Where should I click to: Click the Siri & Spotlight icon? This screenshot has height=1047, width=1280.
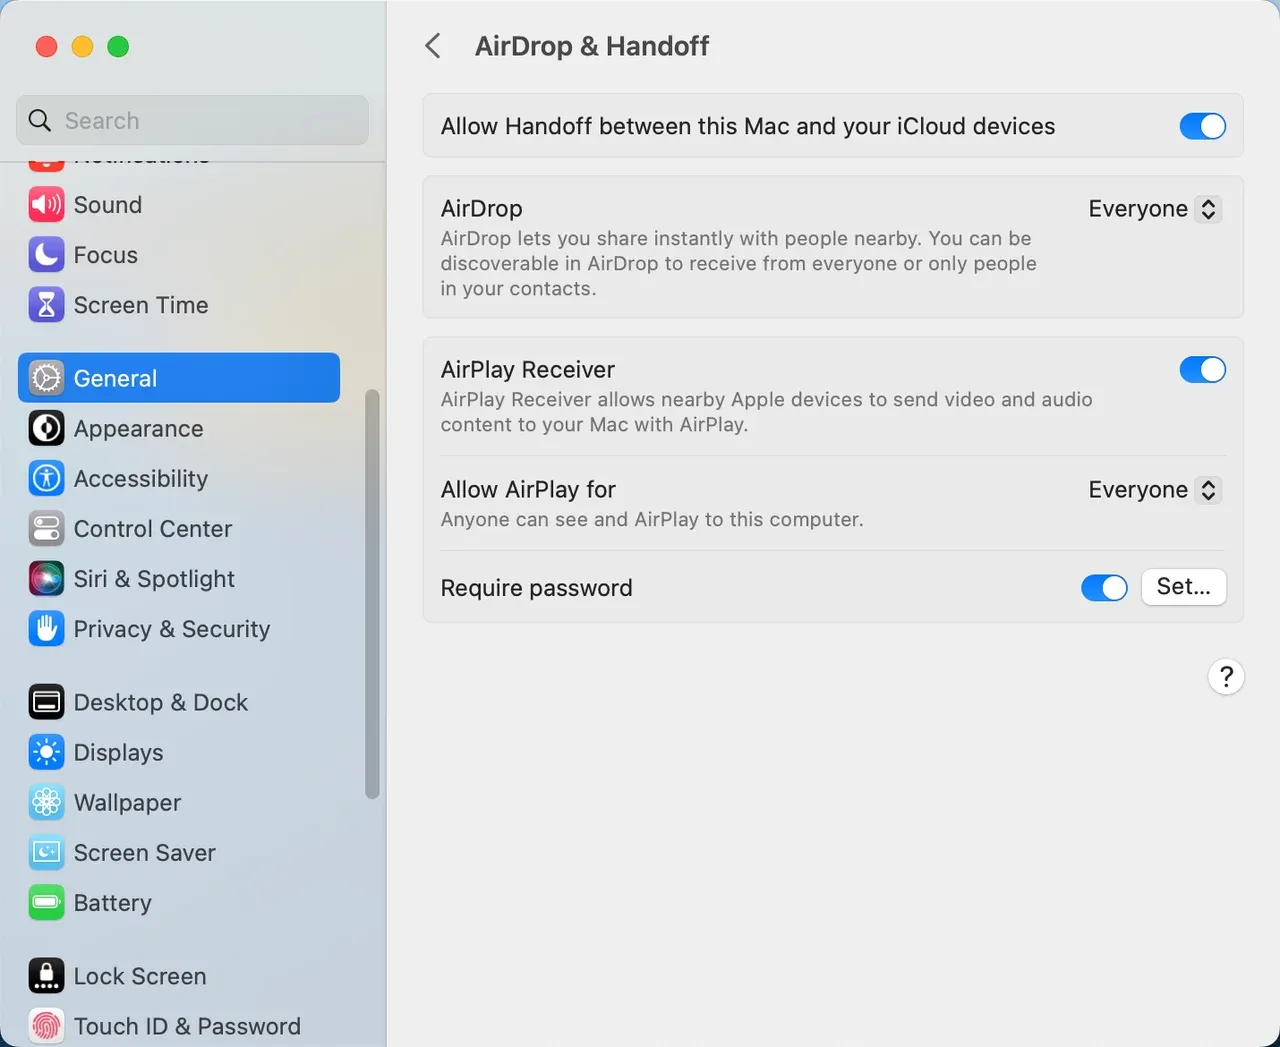[x=46, y=578]
